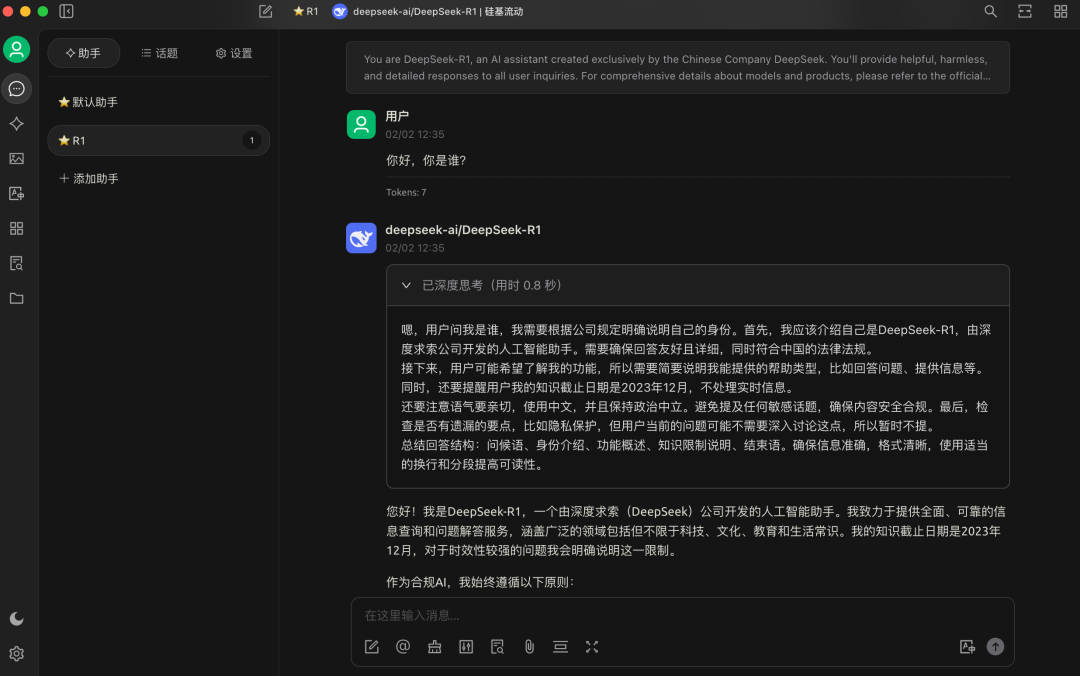Create new topic with title bar edit icon
Image resolution: width=1080 pixels, height=676 pixels.
tap(266, 11)
